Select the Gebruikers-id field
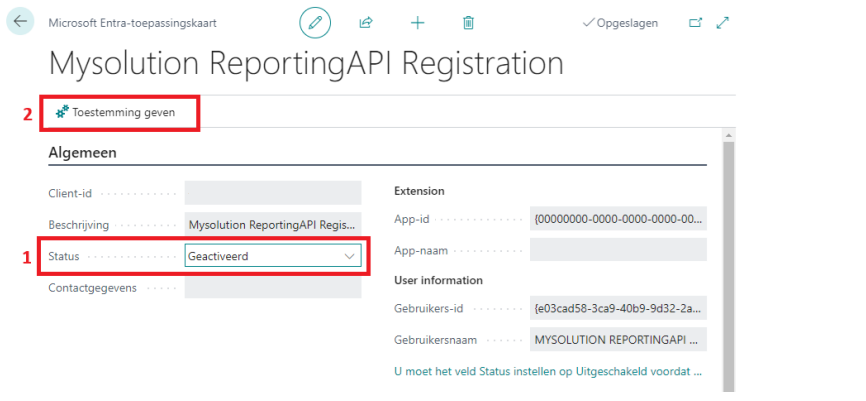The image size is (866, 401). pos(617,309)
